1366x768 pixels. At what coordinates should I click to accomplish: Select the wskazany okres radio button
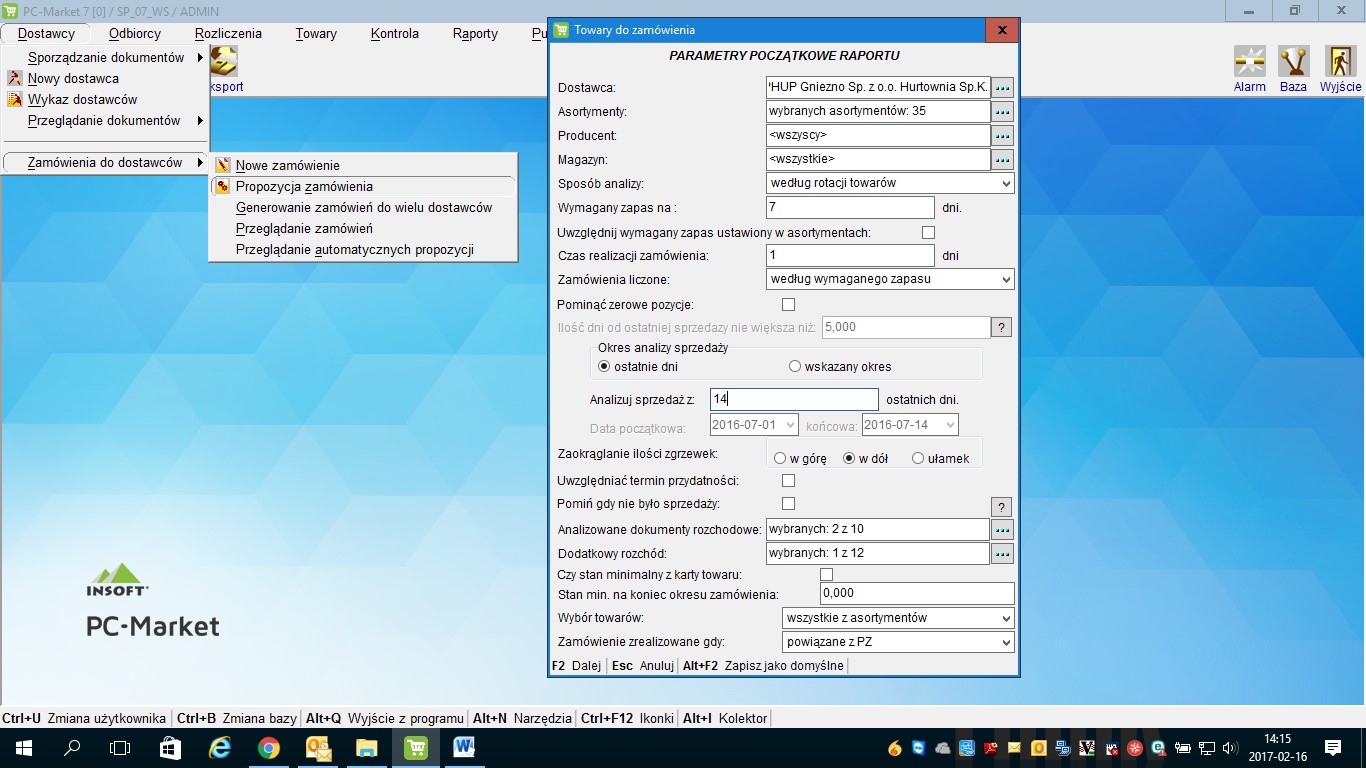coord(795,366)
